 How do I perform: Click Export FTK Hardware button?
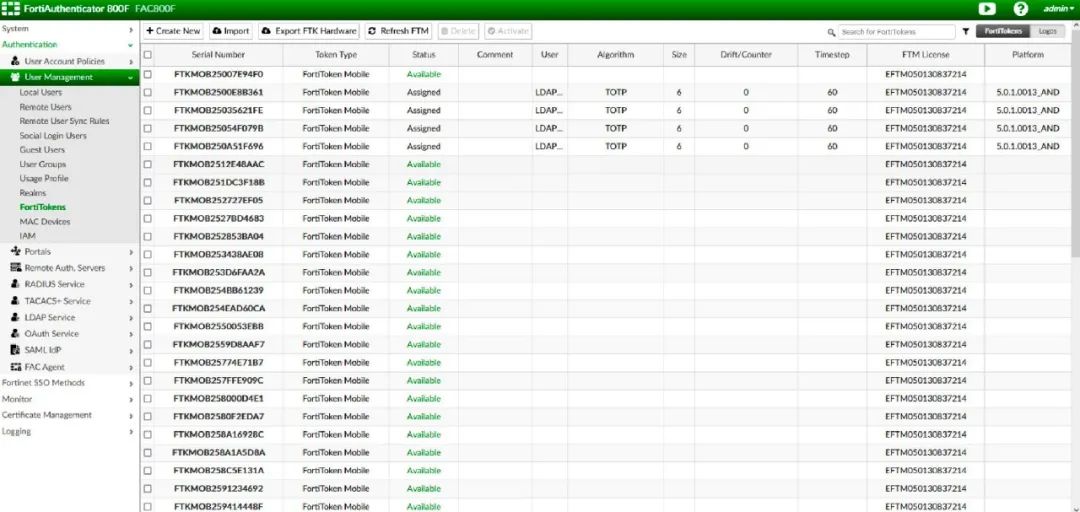[x=309, y=31]
